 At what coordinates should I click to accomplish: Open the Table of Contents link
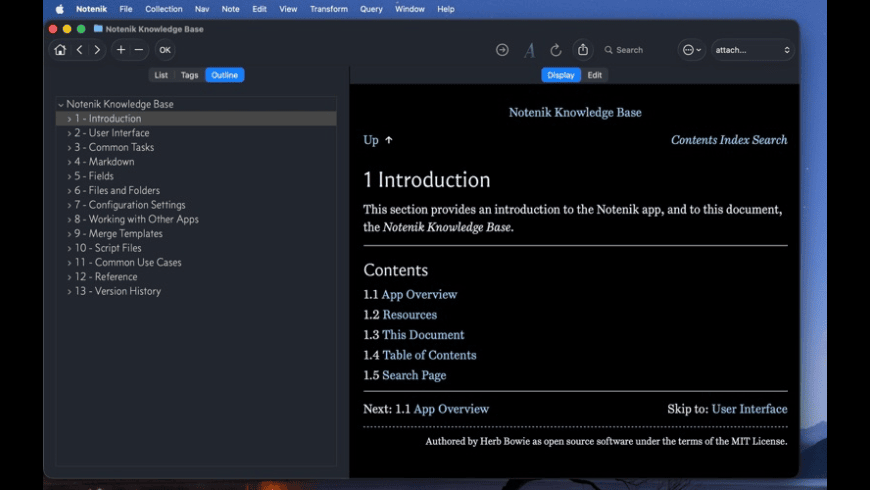point(429,355)
